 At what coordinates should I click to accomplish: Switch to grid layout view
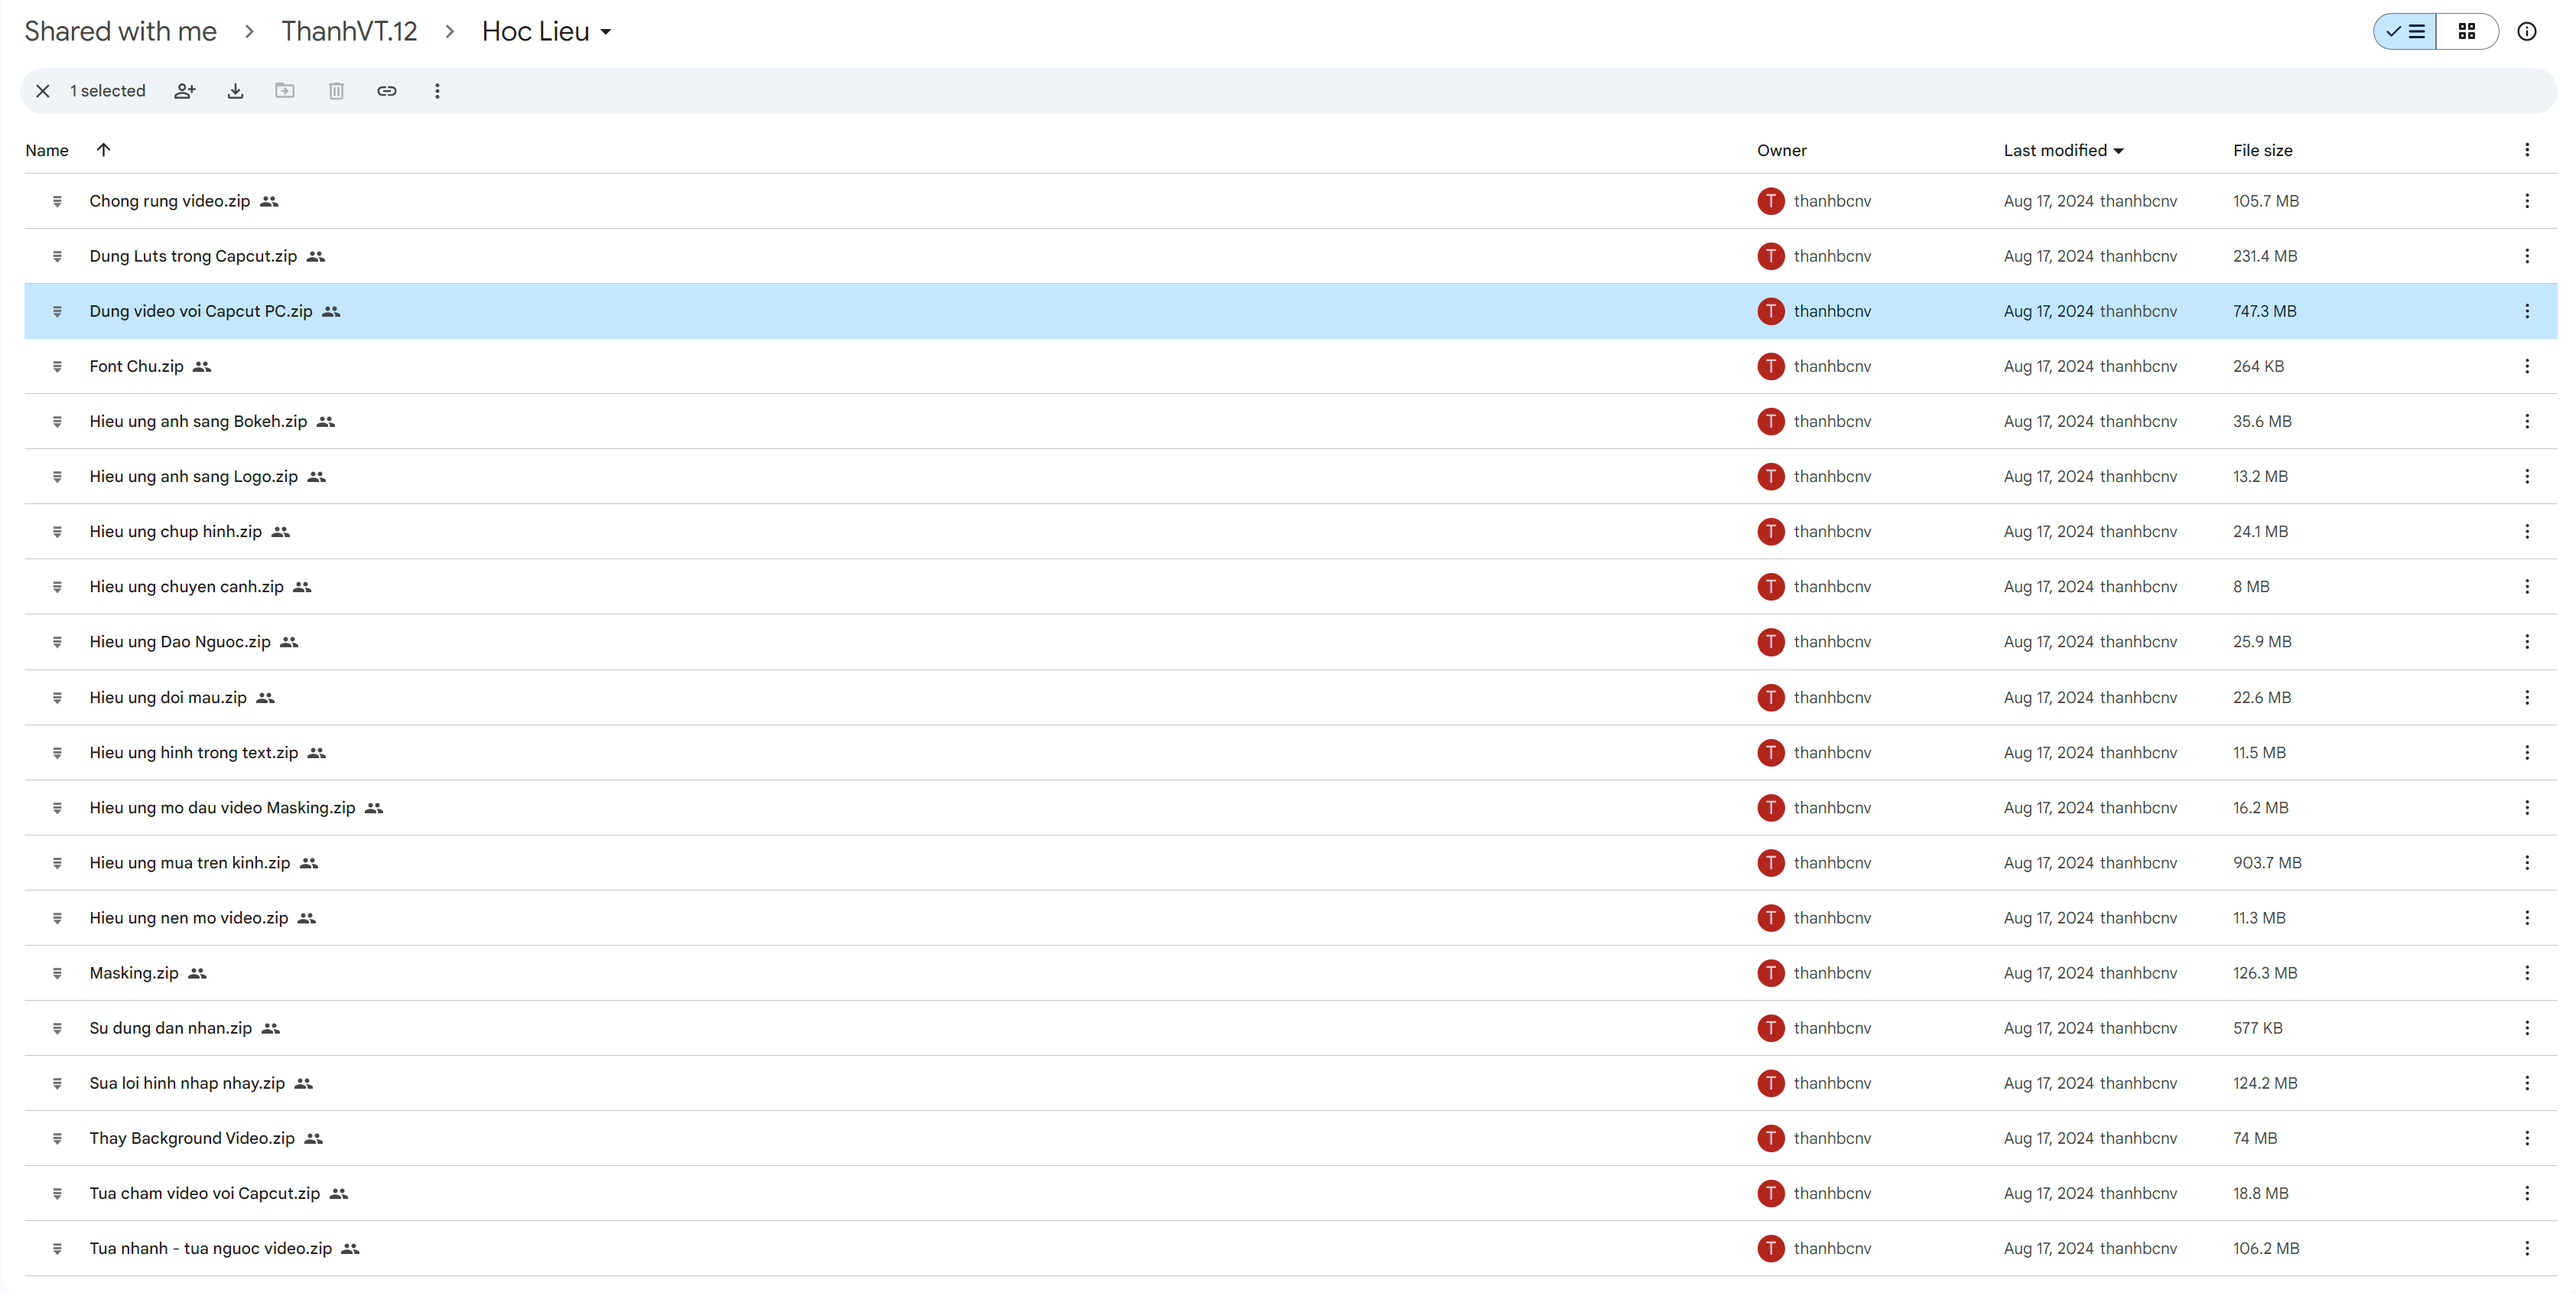tap(2467, 32)
